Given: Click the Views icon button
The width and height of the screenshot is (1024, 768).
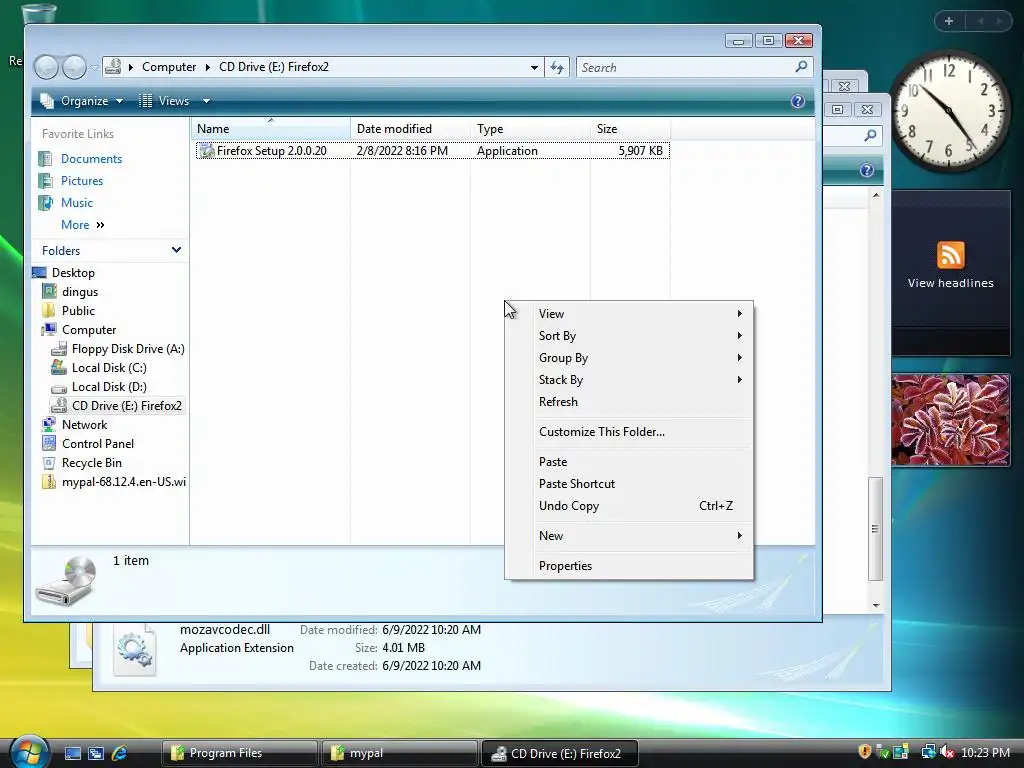Looking at the screenshot, I should 146,101.
